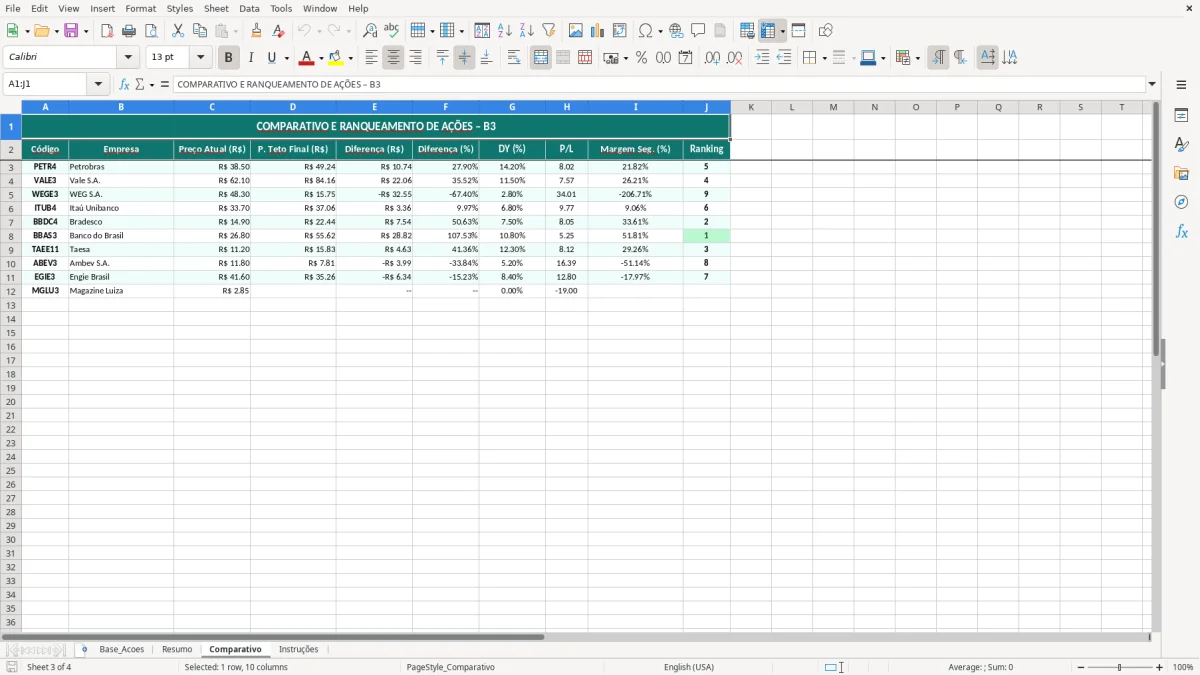Expand the background color dropdown arrow
The height and width of the screenshot is (675, 1200).
pyautogui.click(x=351, y=58)
